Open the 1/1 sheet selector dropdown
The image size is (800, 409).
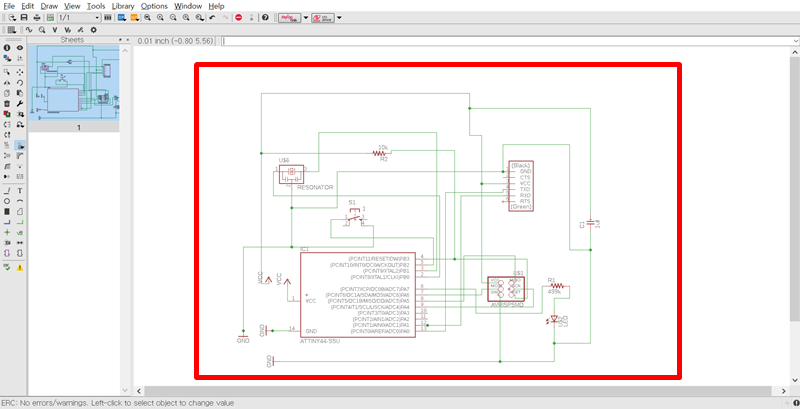(79, 17)
